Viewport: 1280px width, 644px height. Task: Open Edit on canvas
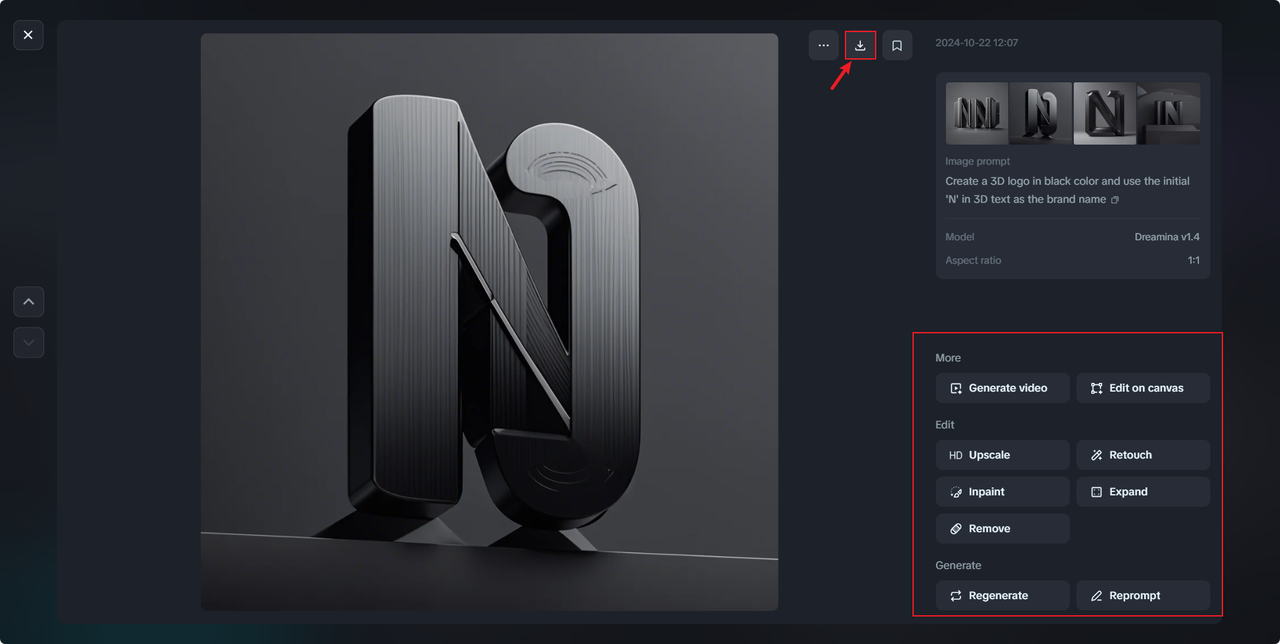[x=1143, y=388]
